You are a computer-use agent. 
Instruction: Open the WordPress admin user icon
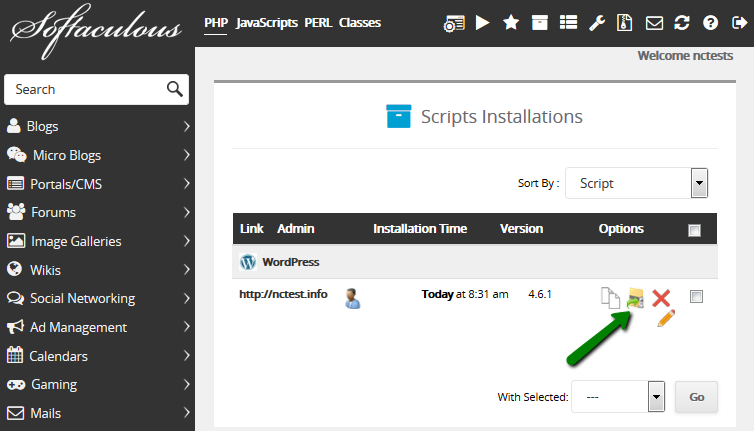pyautogui.click(x=352, y=296)
